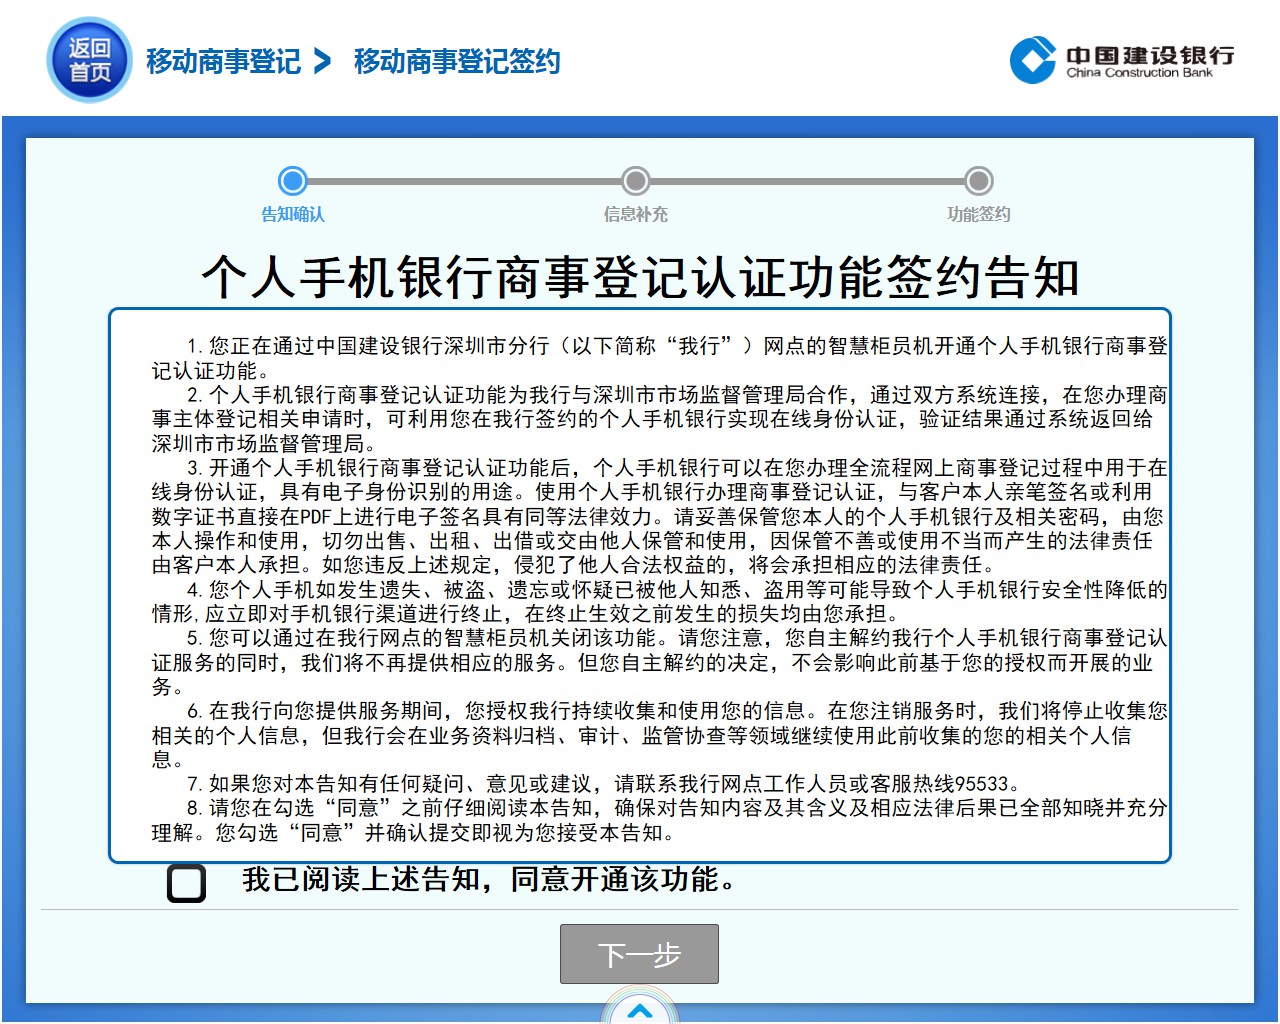
Task: Click the 个人手机银行商事登记认证功能签约告知 heading
Action: pyautogui.click(x=640, y=277)
